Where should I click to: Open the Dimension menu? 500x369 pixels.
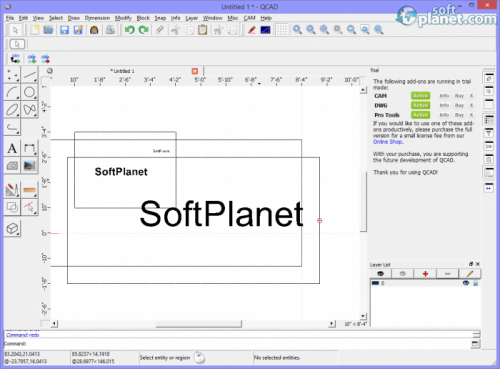point(97,18)
